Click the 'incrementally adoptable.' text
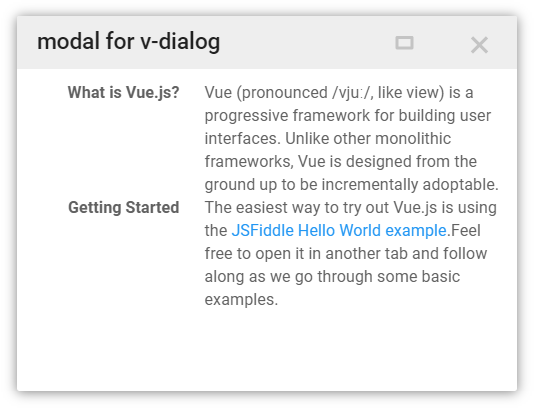Viewport: 534px width, 411px height. click(410, 185)
